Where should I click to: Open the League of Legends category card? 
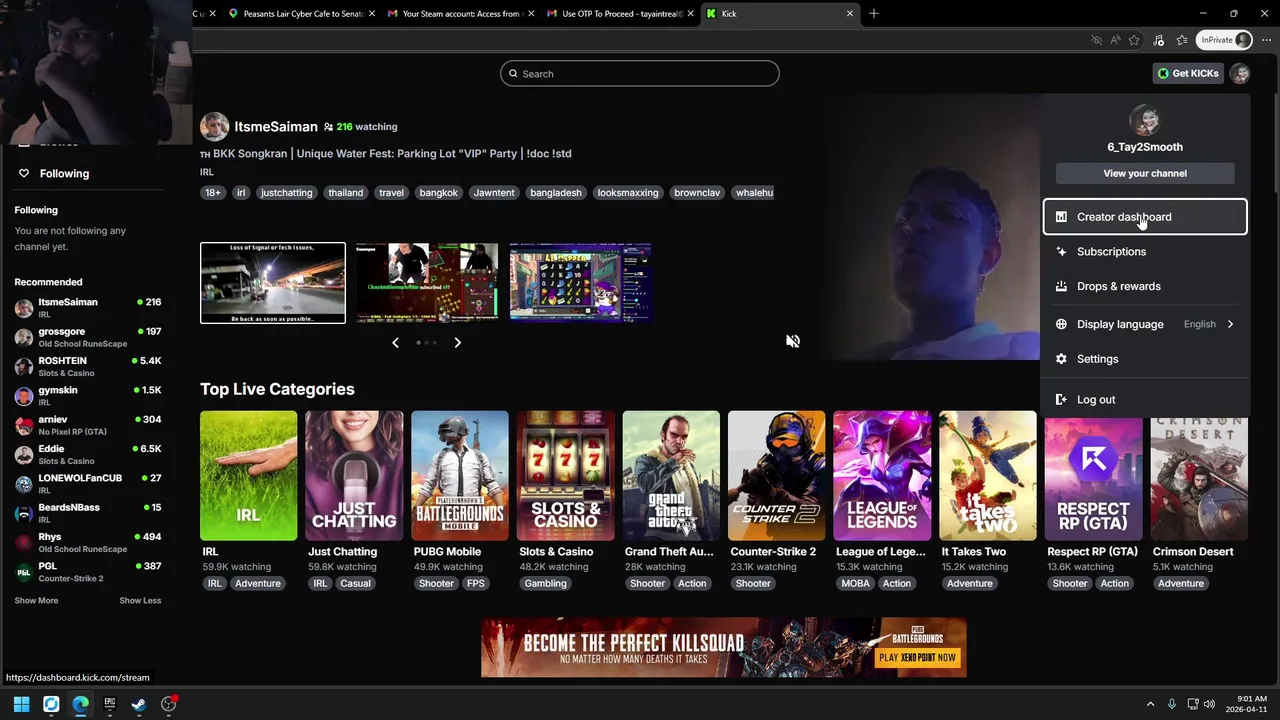pyautogui.click(x=882, y=476)
